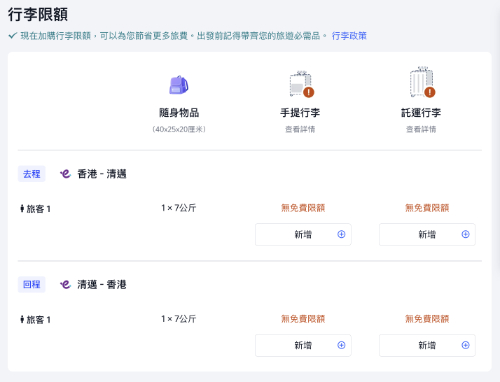Click the 手提行李 carry-on bag icon
Image resolution: width=500 pixels, height=382 pixels.
[x=302, y=84]
